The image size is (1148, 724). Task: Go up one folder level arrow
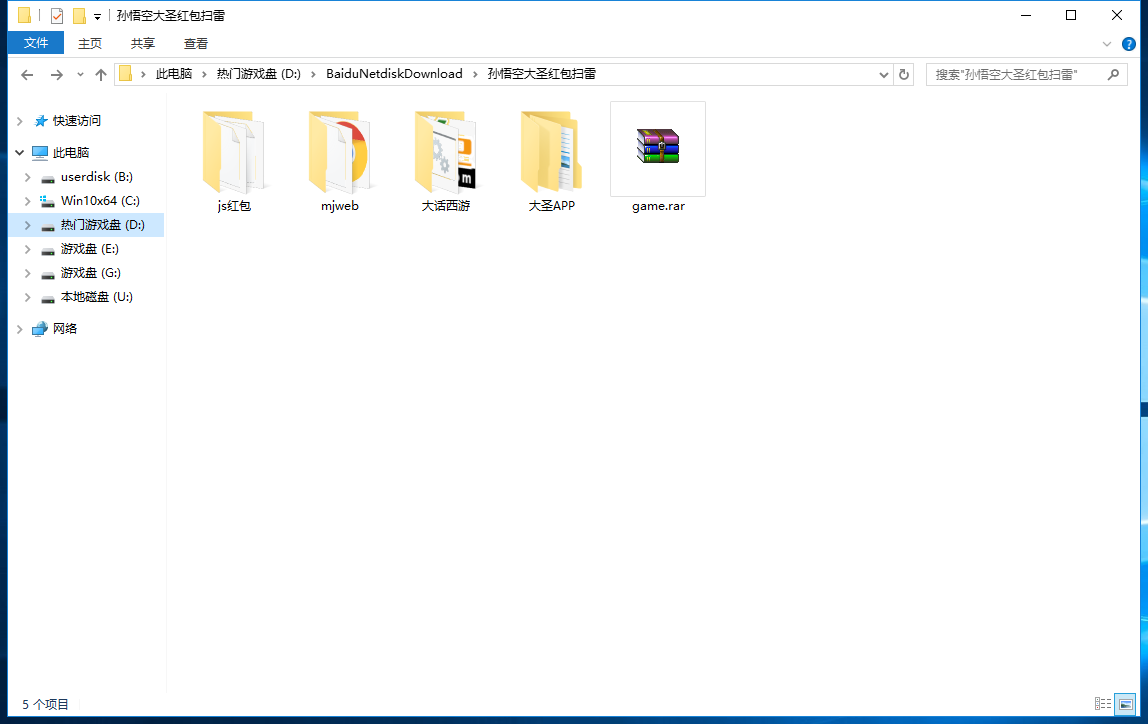[x=101, y=75]
